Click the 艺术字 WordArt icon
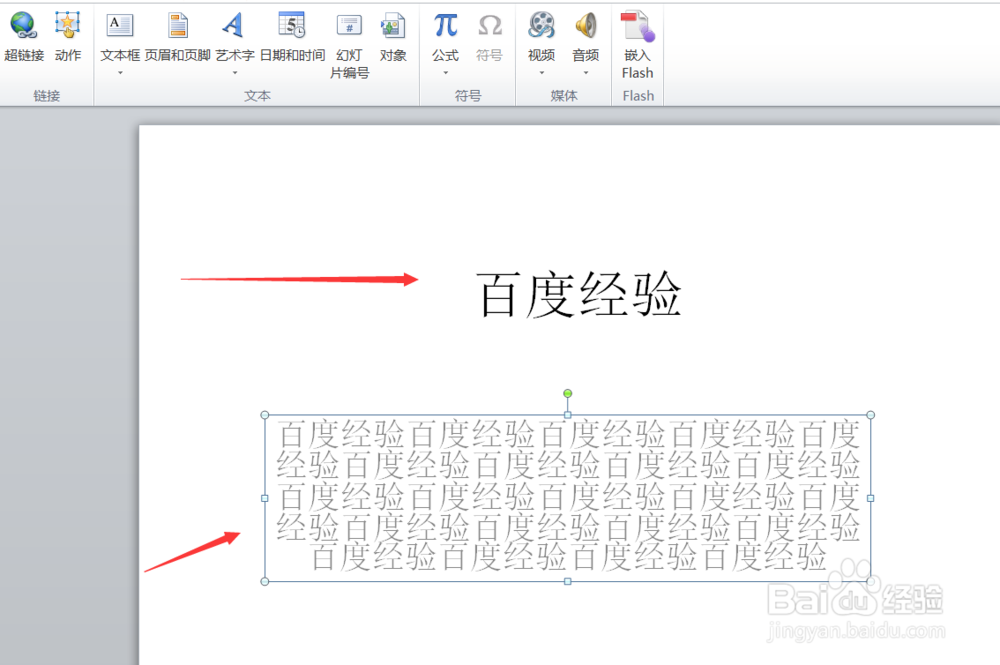The height and width of the screenshot is (665, 1000). pyautogui.click(x=234, y=26)
